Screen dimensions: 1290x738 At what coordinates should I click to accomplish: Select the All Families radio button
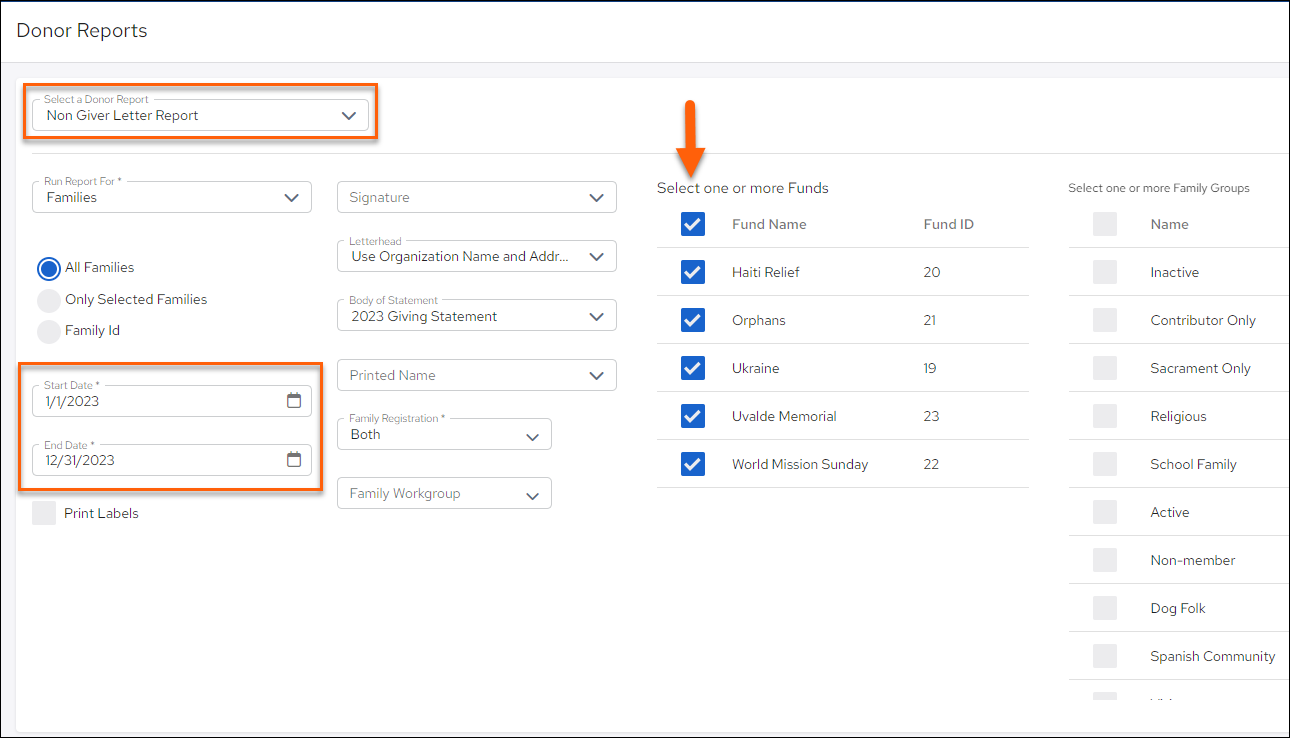click(x=49, y=268)
